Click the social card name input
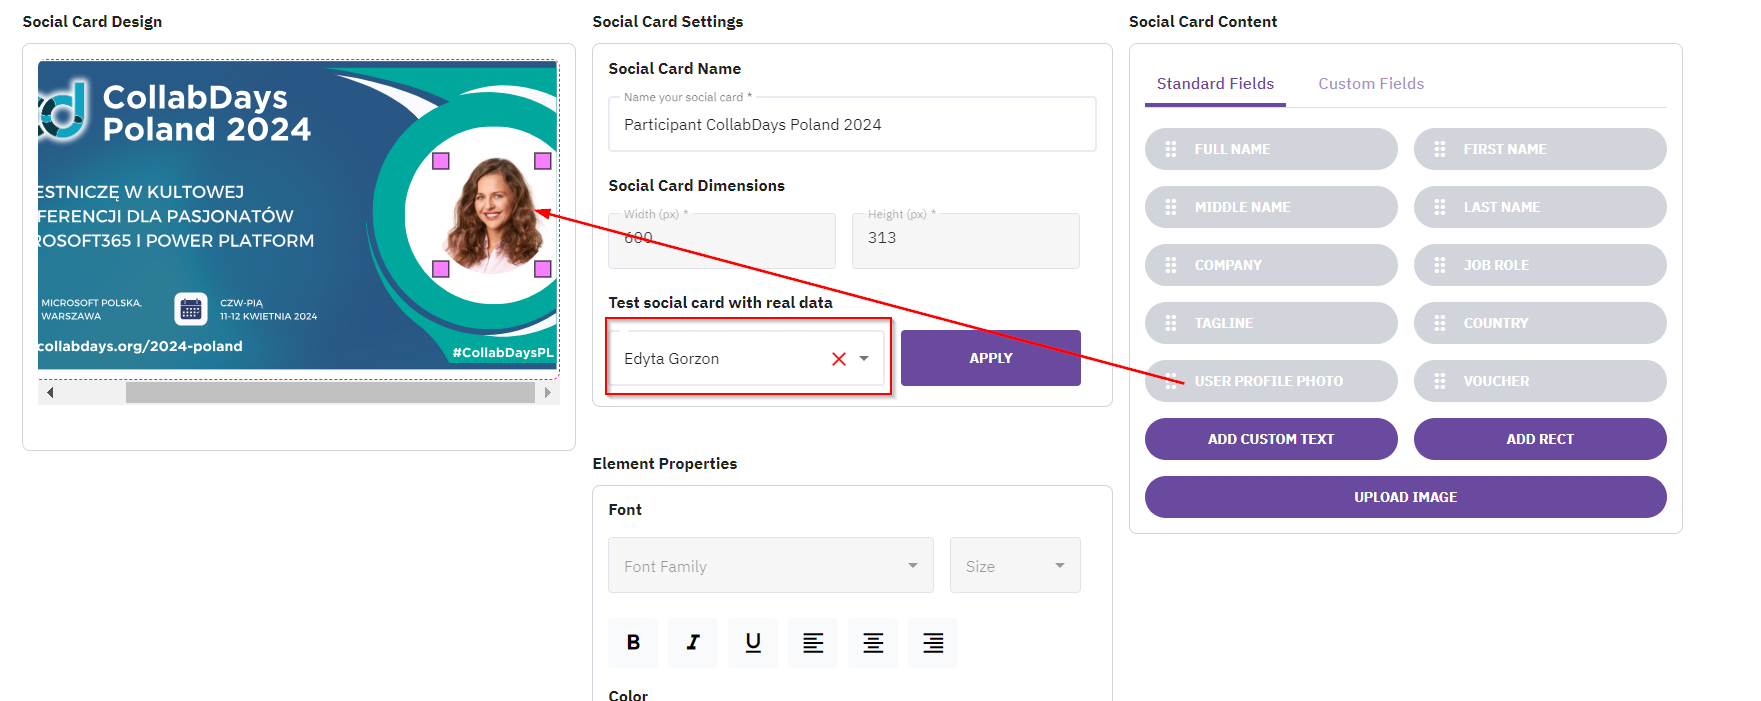Image resolution: width=1761 pixels, height=701 pixels. click(852, 124)
